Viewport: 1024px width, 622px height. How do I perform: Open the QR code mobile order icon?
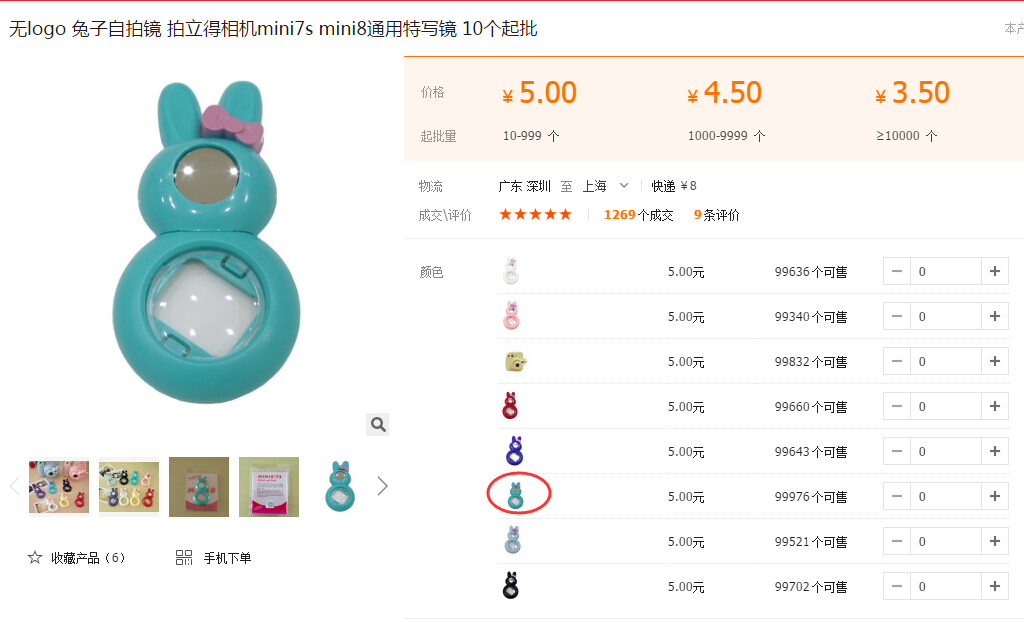(x=184, y=557)
